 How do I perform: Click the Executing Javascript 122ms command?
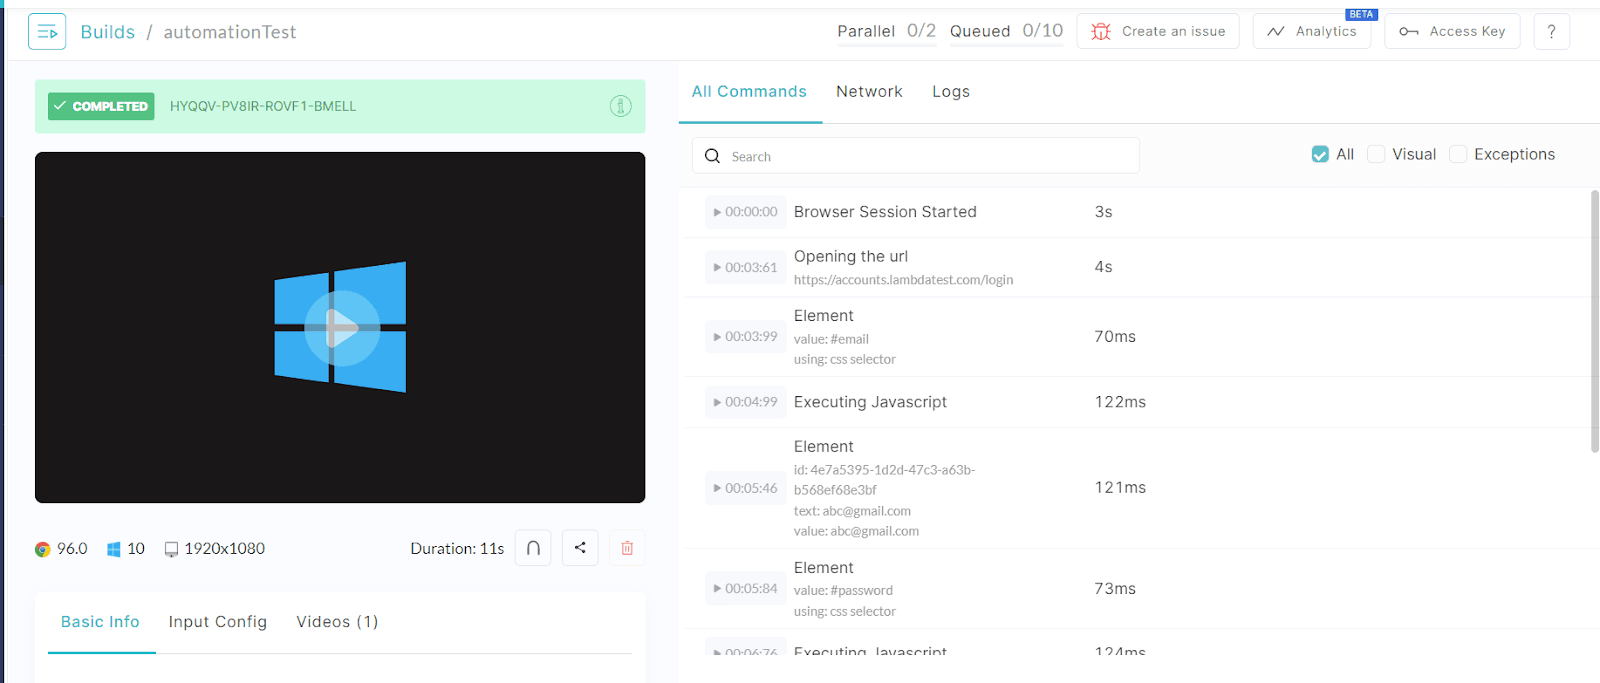pyautogui.click(x=870, y=402)
